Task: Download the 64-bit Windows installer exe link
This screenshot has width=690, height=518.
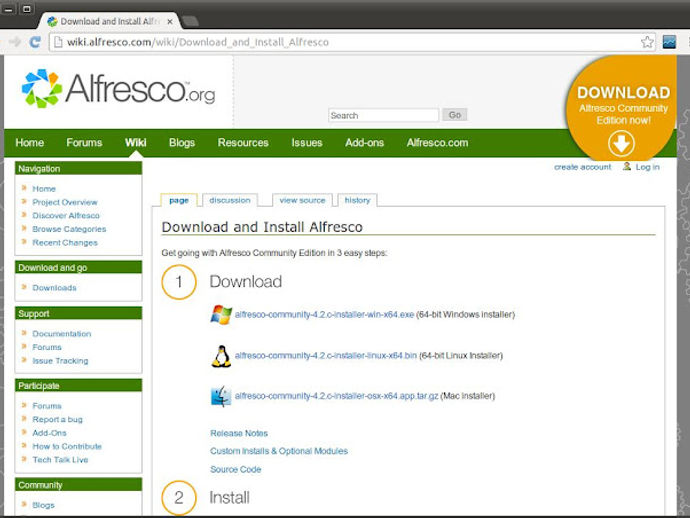Action: [324, 315]
